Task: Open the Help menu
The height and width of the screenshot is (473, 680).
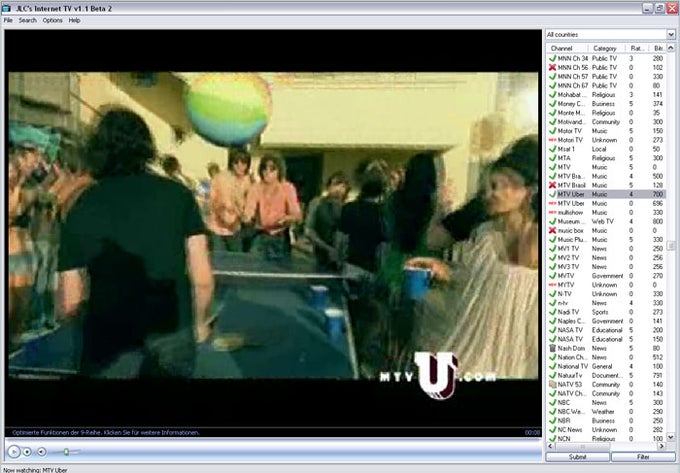Action: coord(75,20)
